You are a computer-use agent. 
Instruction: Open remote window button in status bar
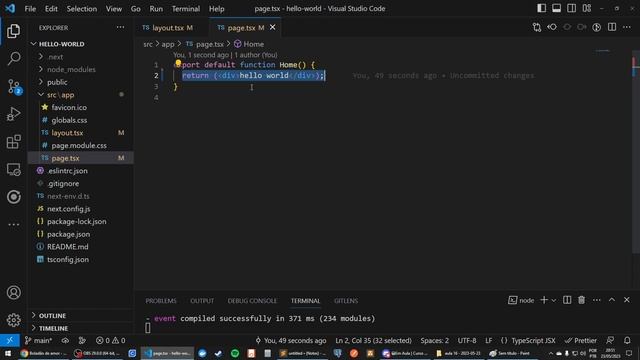(x=10, y=340)
